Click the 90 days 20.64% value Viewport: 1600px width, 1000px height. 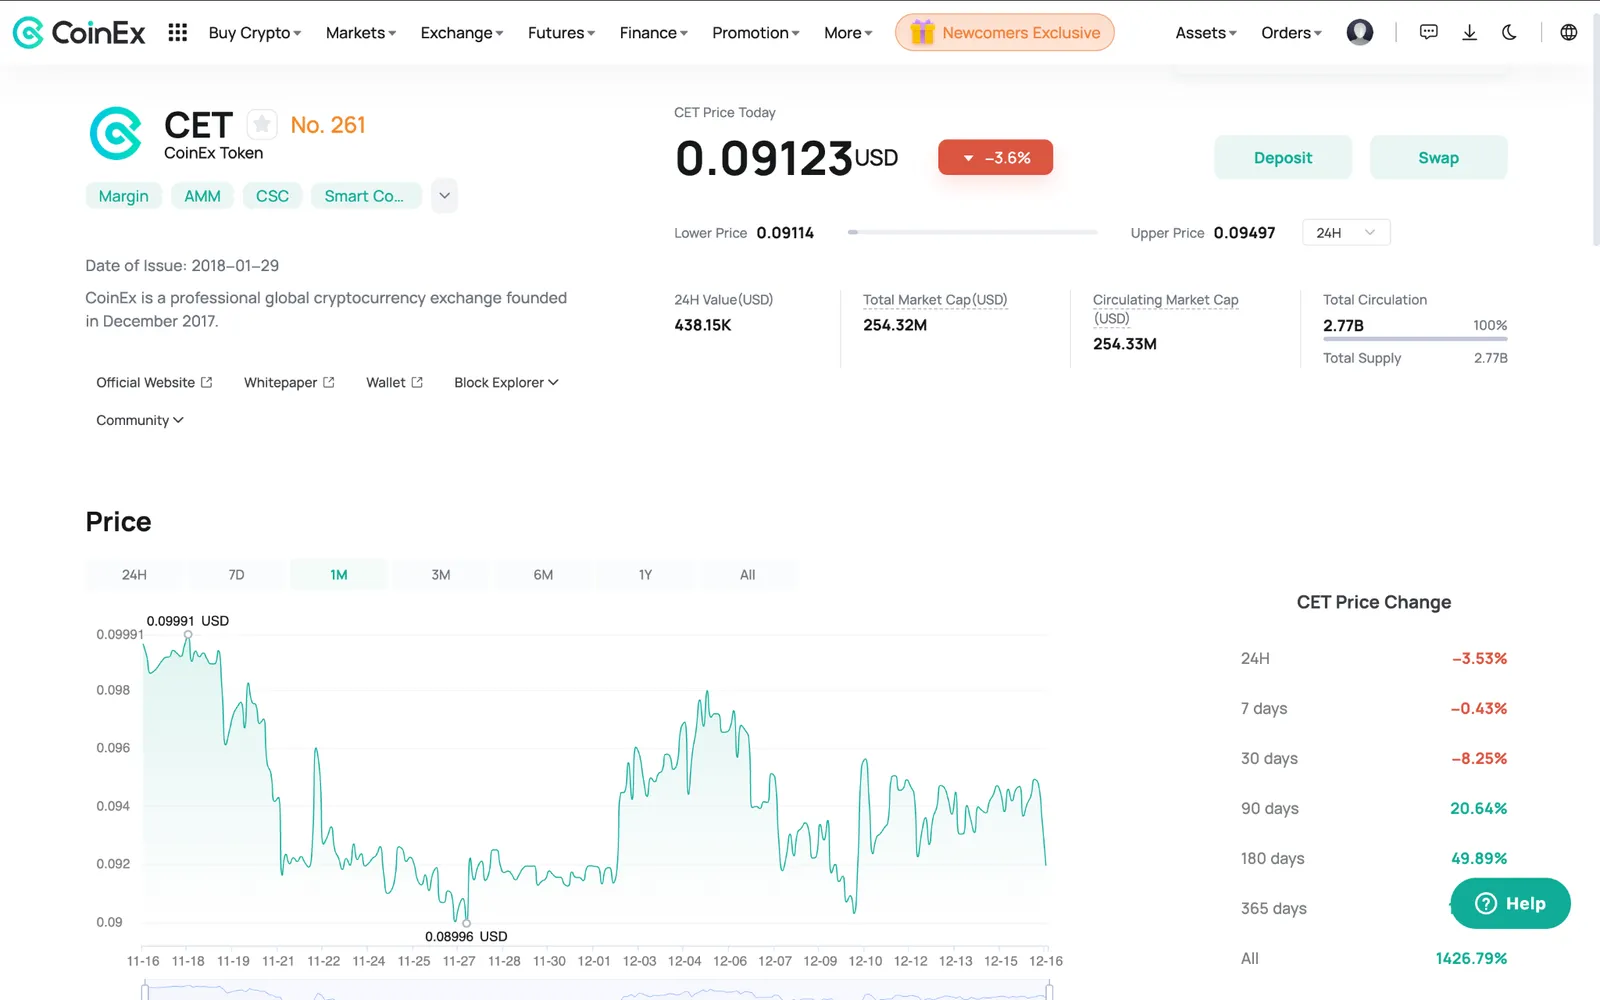click(1478, 808)
